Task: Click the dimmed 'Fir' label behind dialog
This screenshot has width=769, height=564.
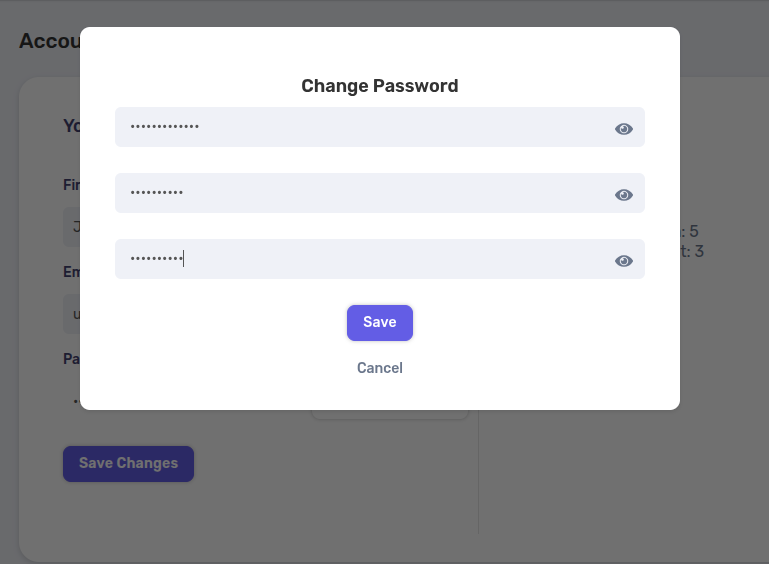Action: tap(72, 185)
